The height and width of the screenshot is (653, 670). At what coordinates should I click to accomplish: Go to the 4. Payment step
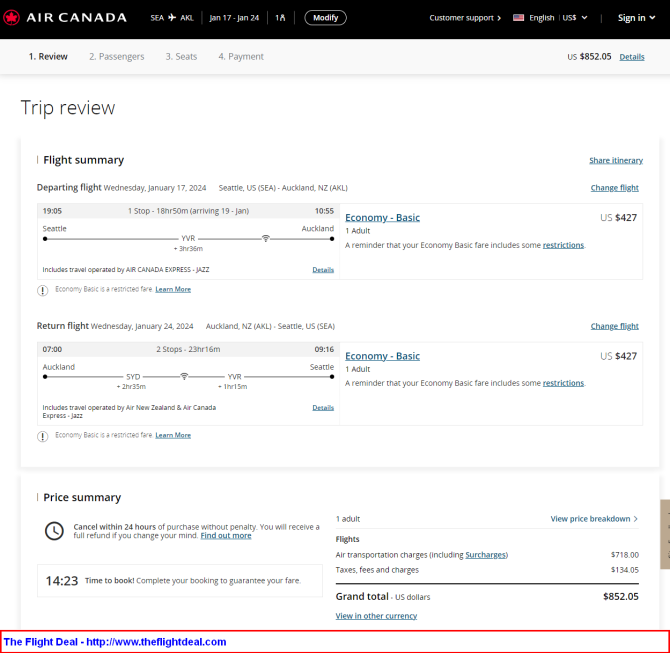click(x=241, y=56)
